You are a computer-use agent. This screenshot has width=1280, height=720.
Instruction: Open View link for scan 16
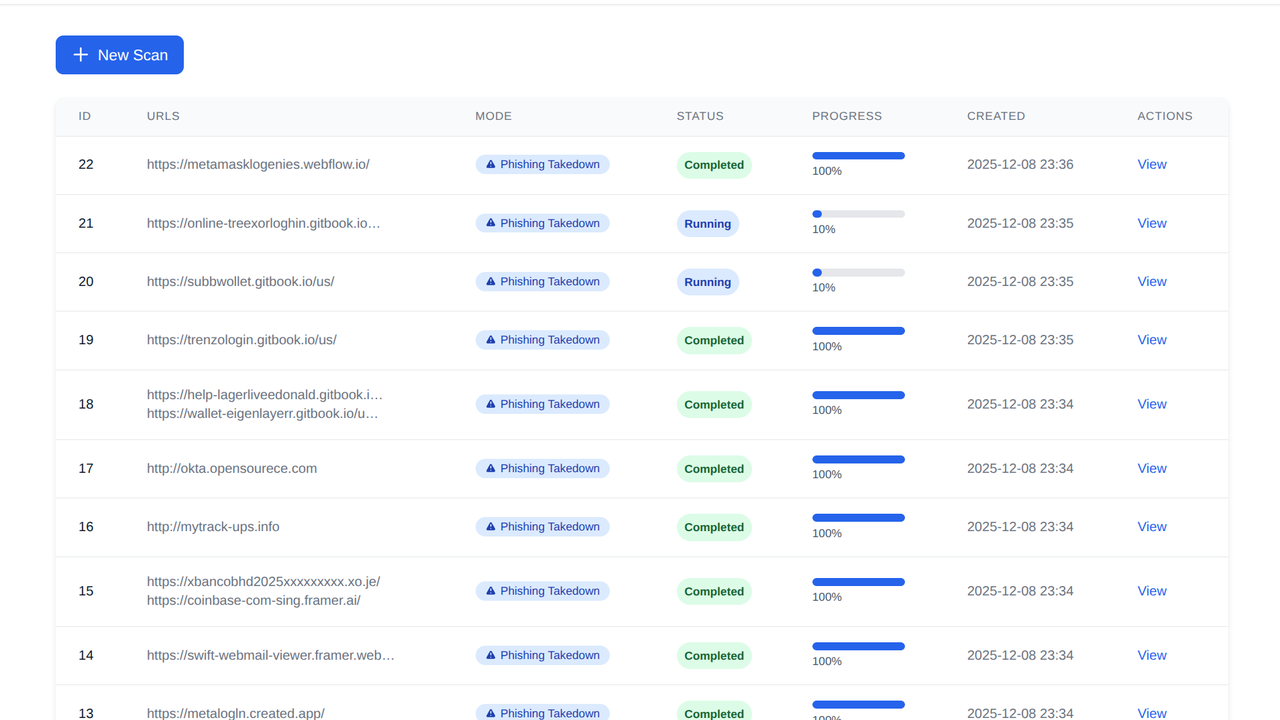coord(1152,526)
